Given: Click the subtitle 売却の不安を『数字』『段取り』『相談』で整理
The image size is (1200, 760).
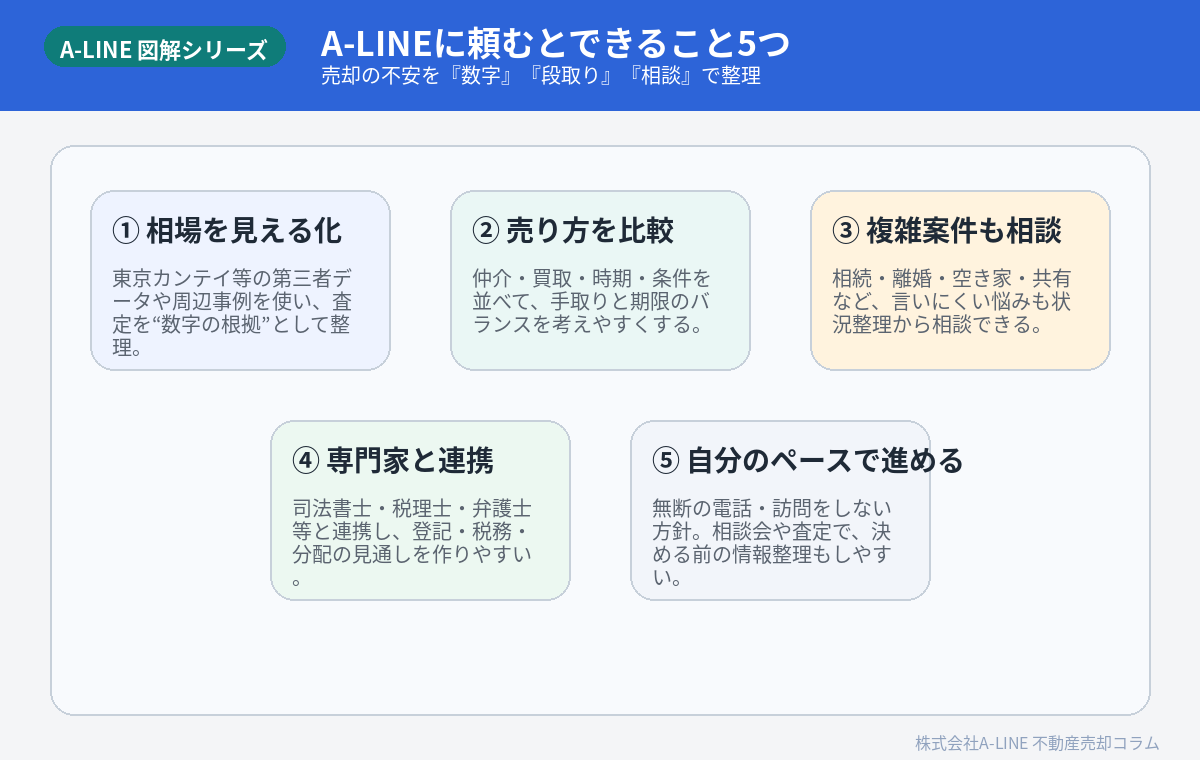Looking at the screenshot, I should coord(541,76).
